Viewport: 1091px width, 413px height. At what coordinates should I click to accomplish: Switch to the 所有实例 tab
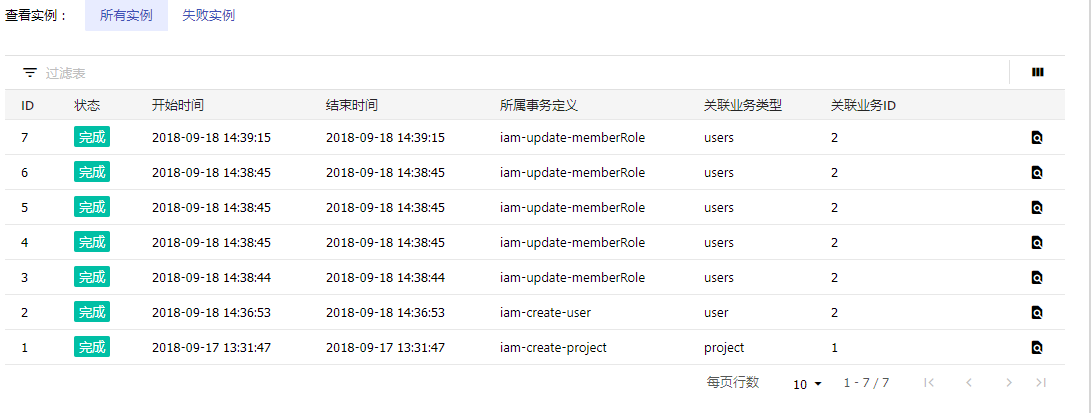click(126, 15)
